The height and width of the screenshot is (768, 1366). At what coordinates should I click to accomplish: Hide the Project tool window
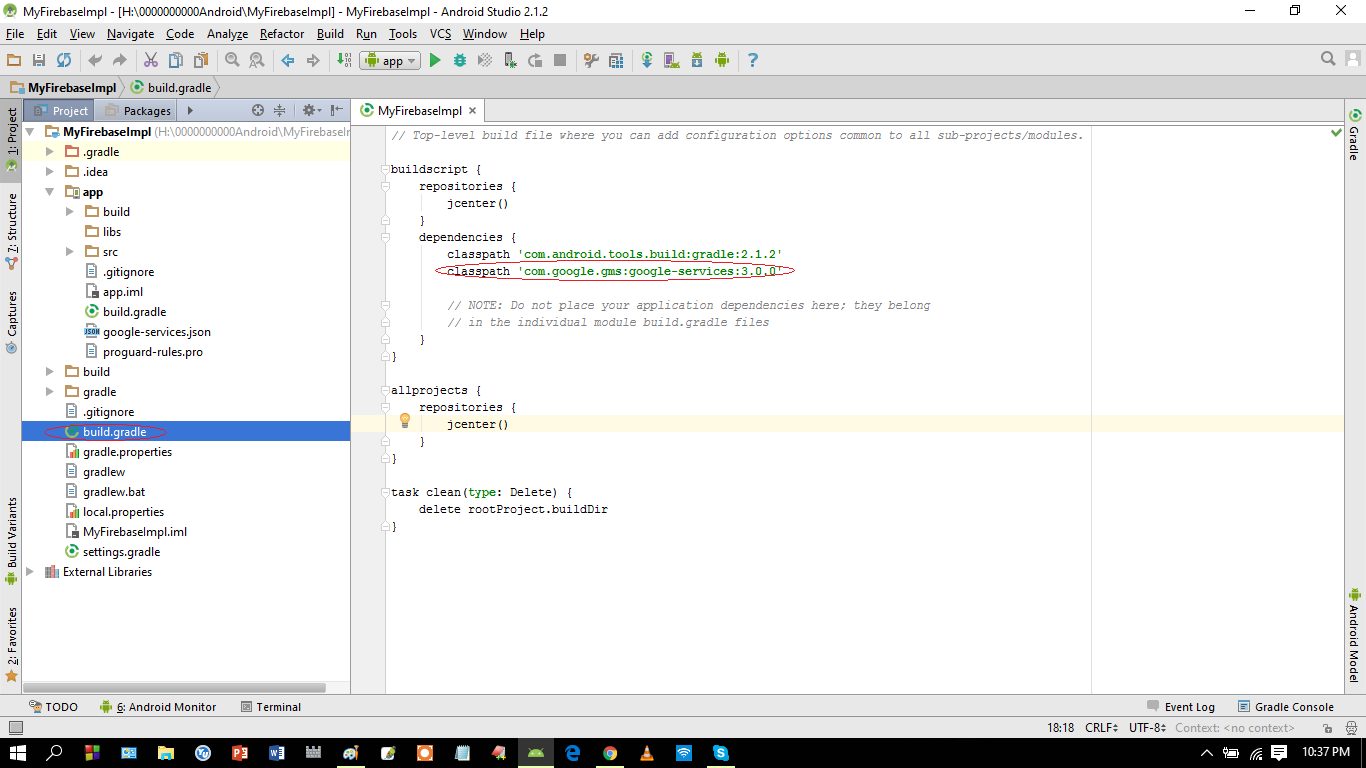click(337, 110)
